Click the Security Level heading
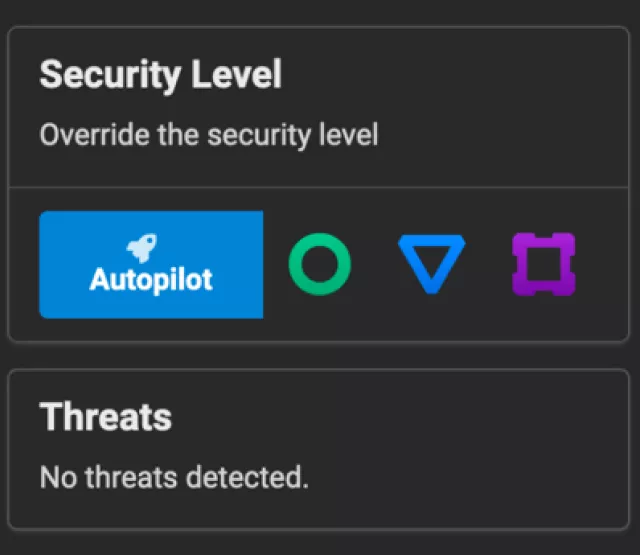640x555 pixels. (160, 74)
